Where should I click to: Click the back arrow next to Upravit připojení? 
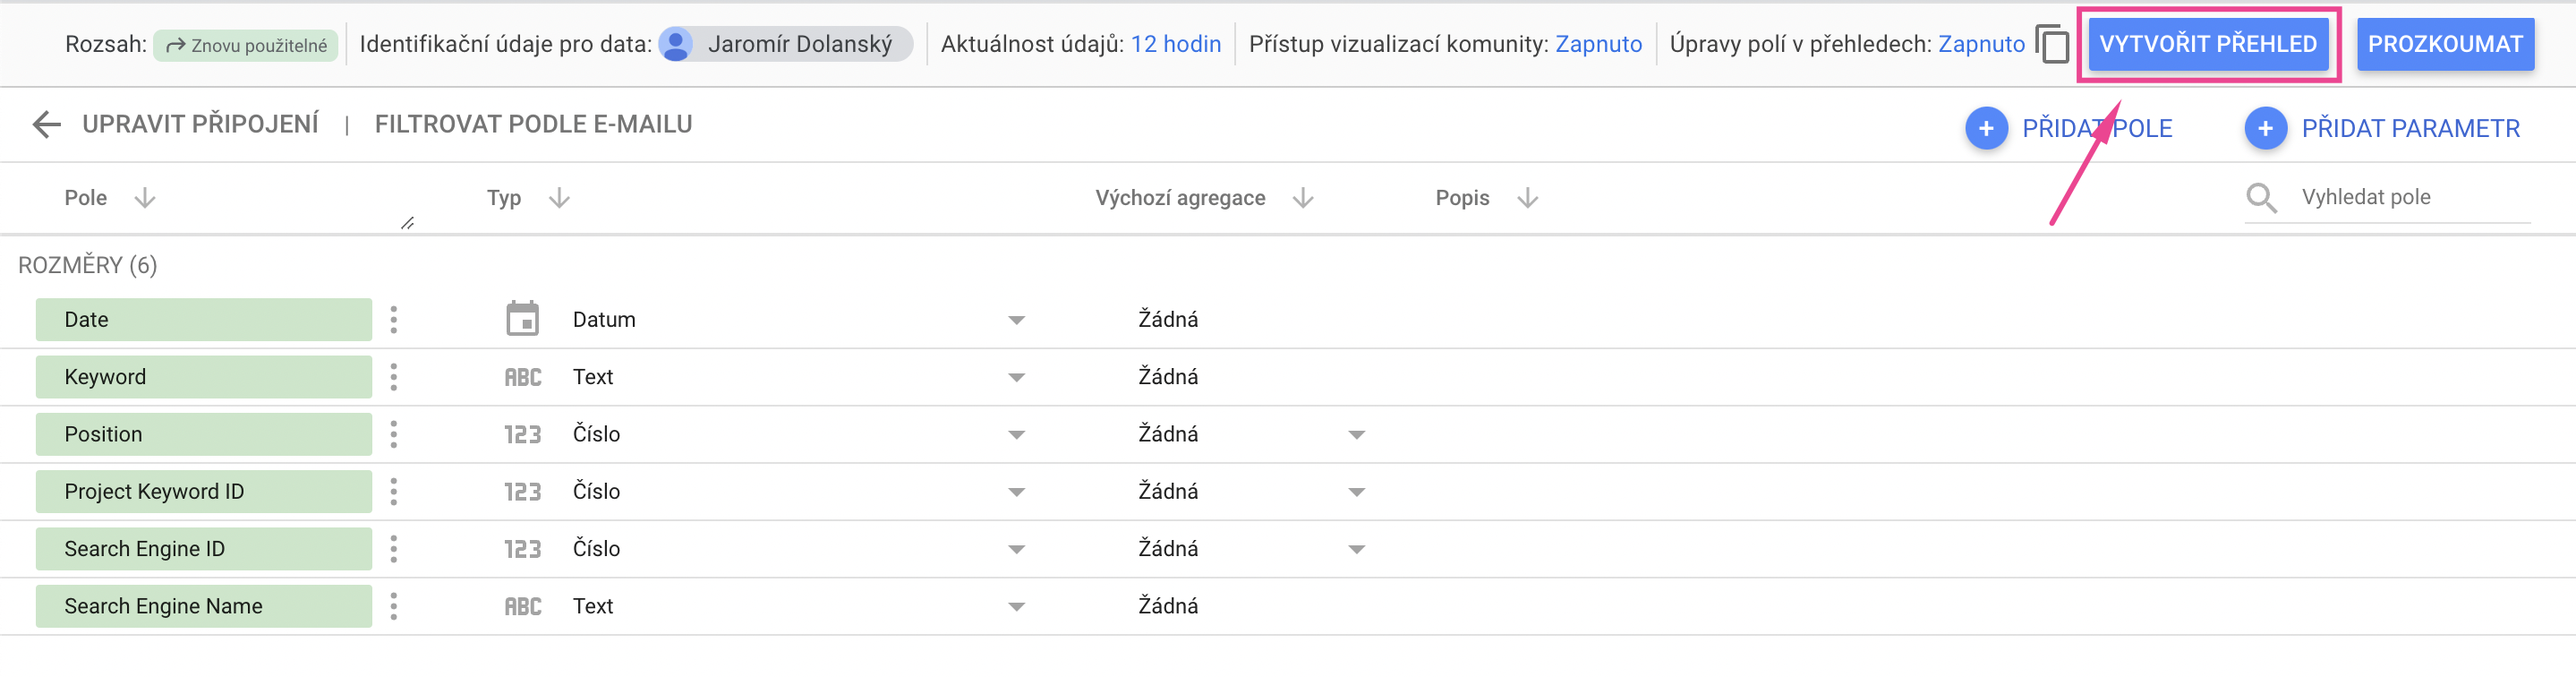click(x=46, y=124)
